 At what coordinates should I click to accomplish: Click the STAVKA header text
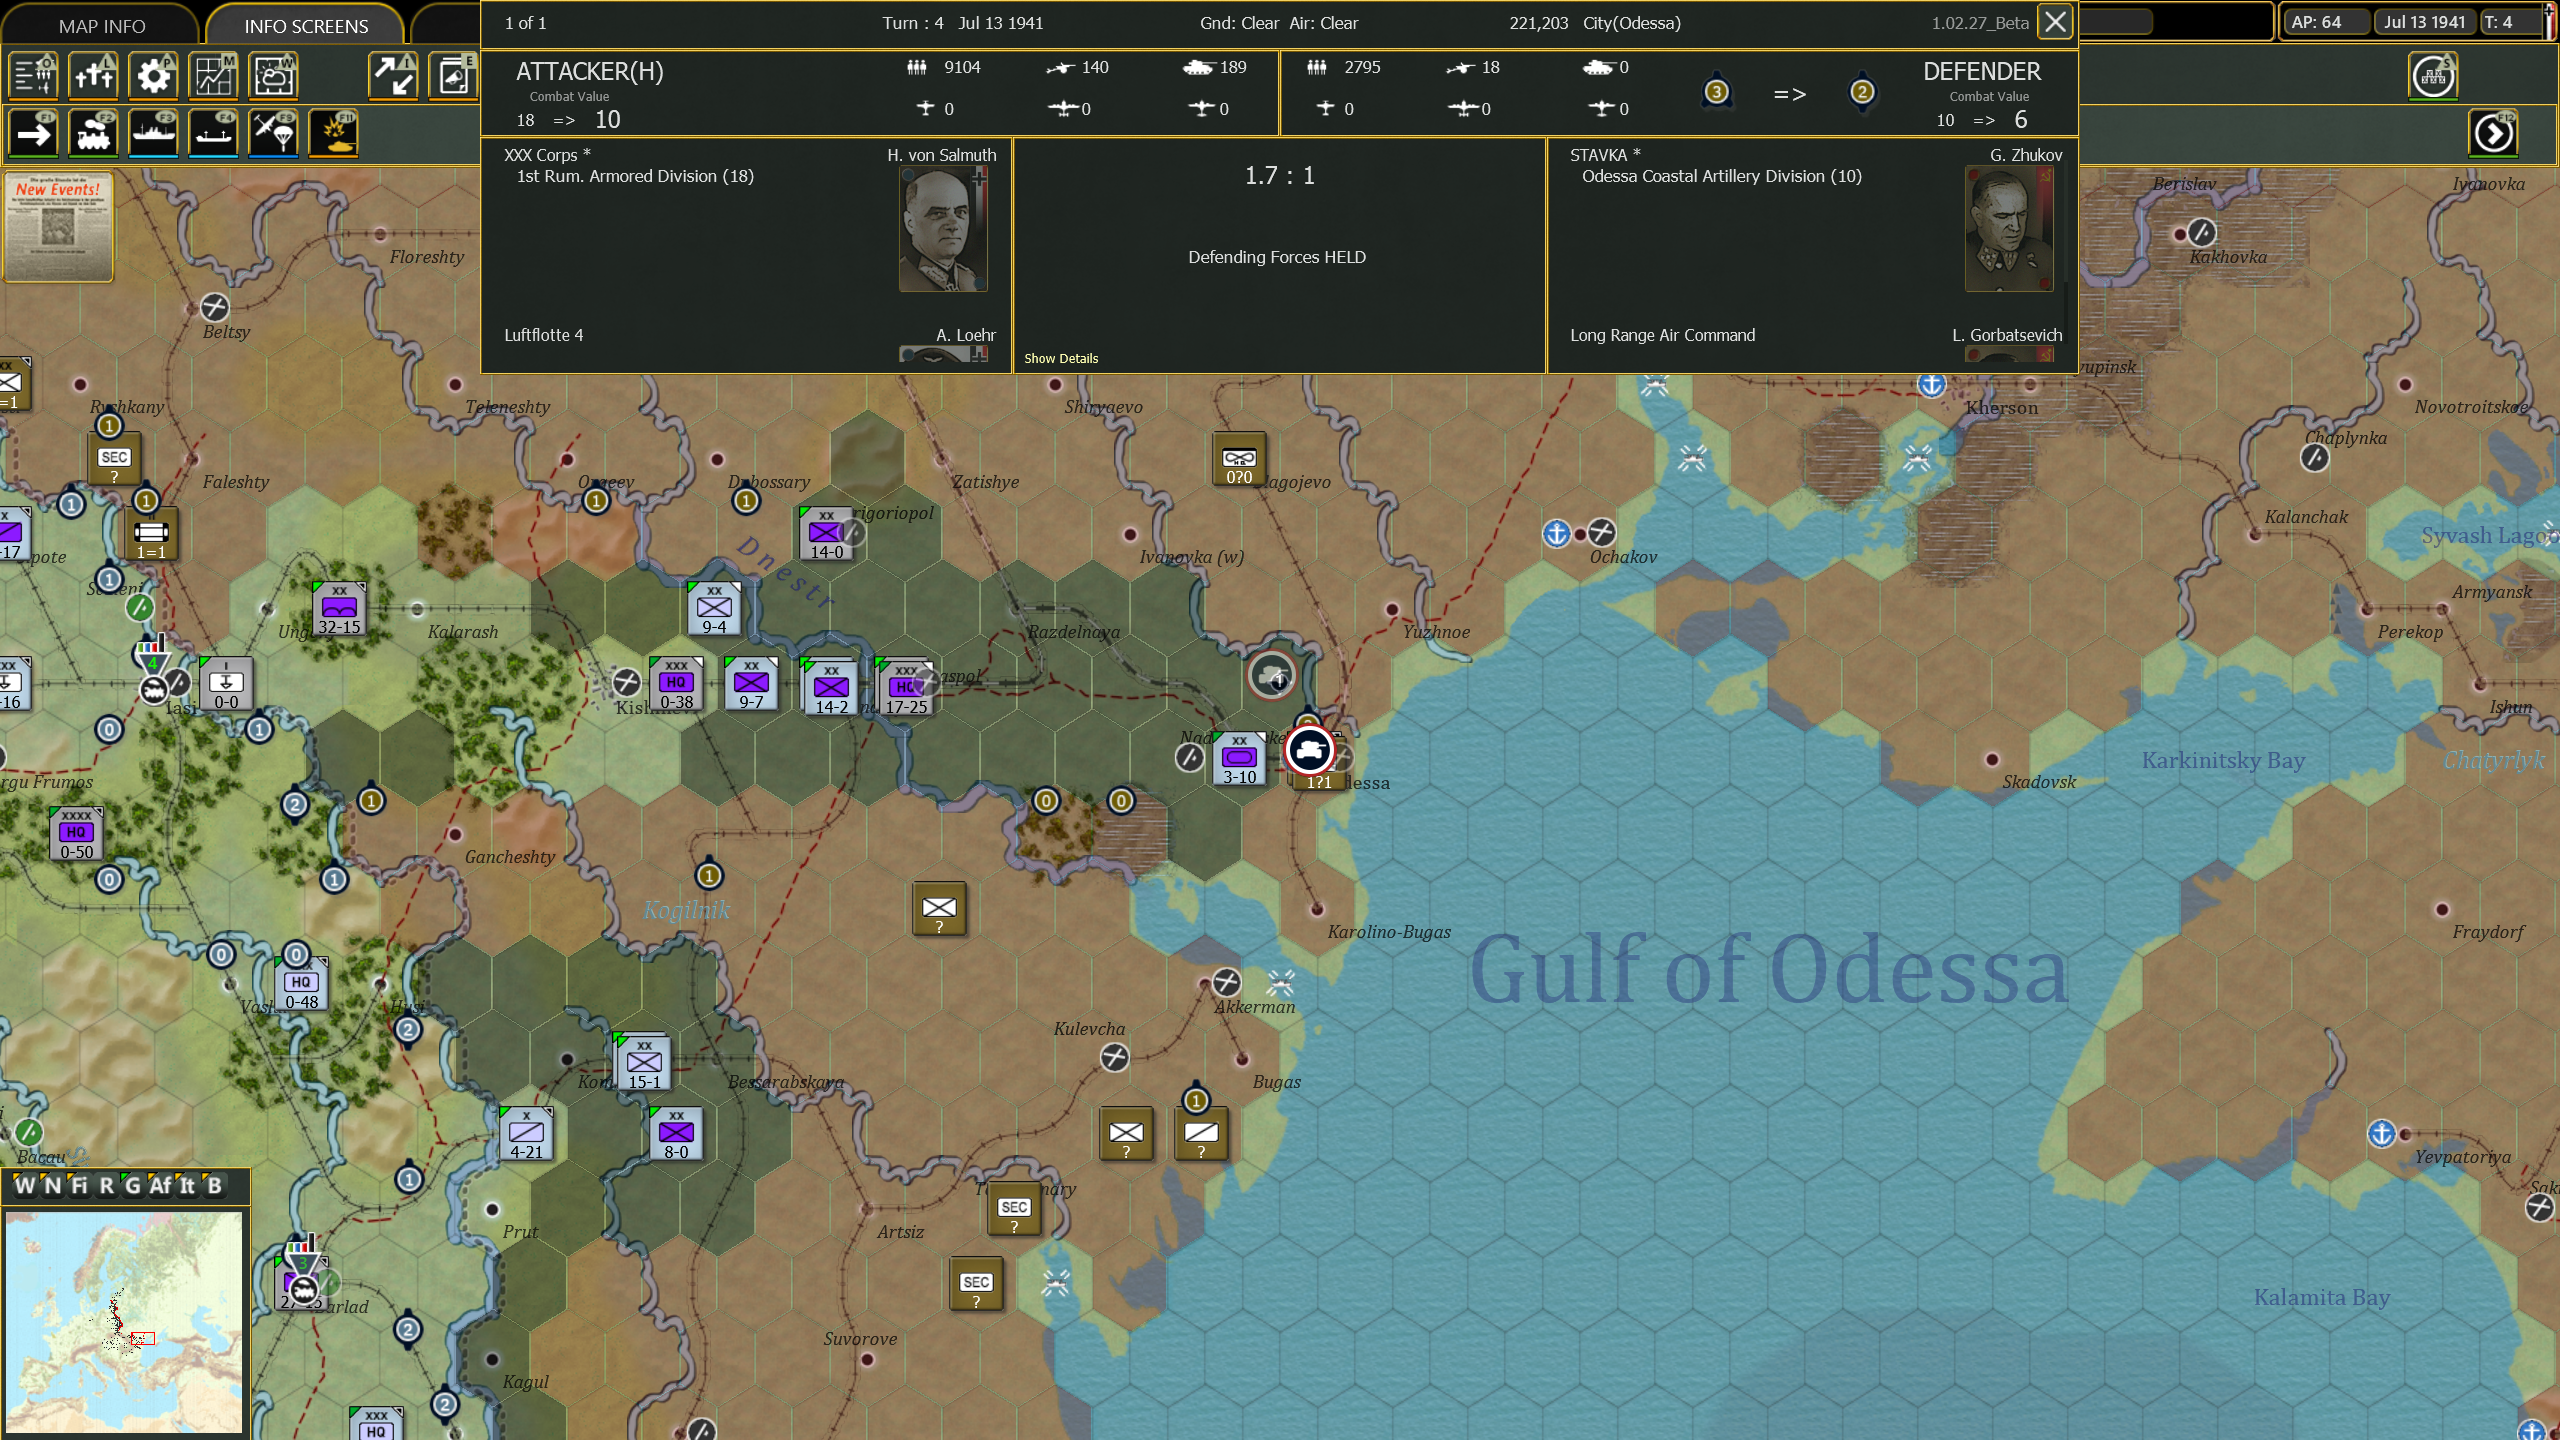[x=1605, y=155]
